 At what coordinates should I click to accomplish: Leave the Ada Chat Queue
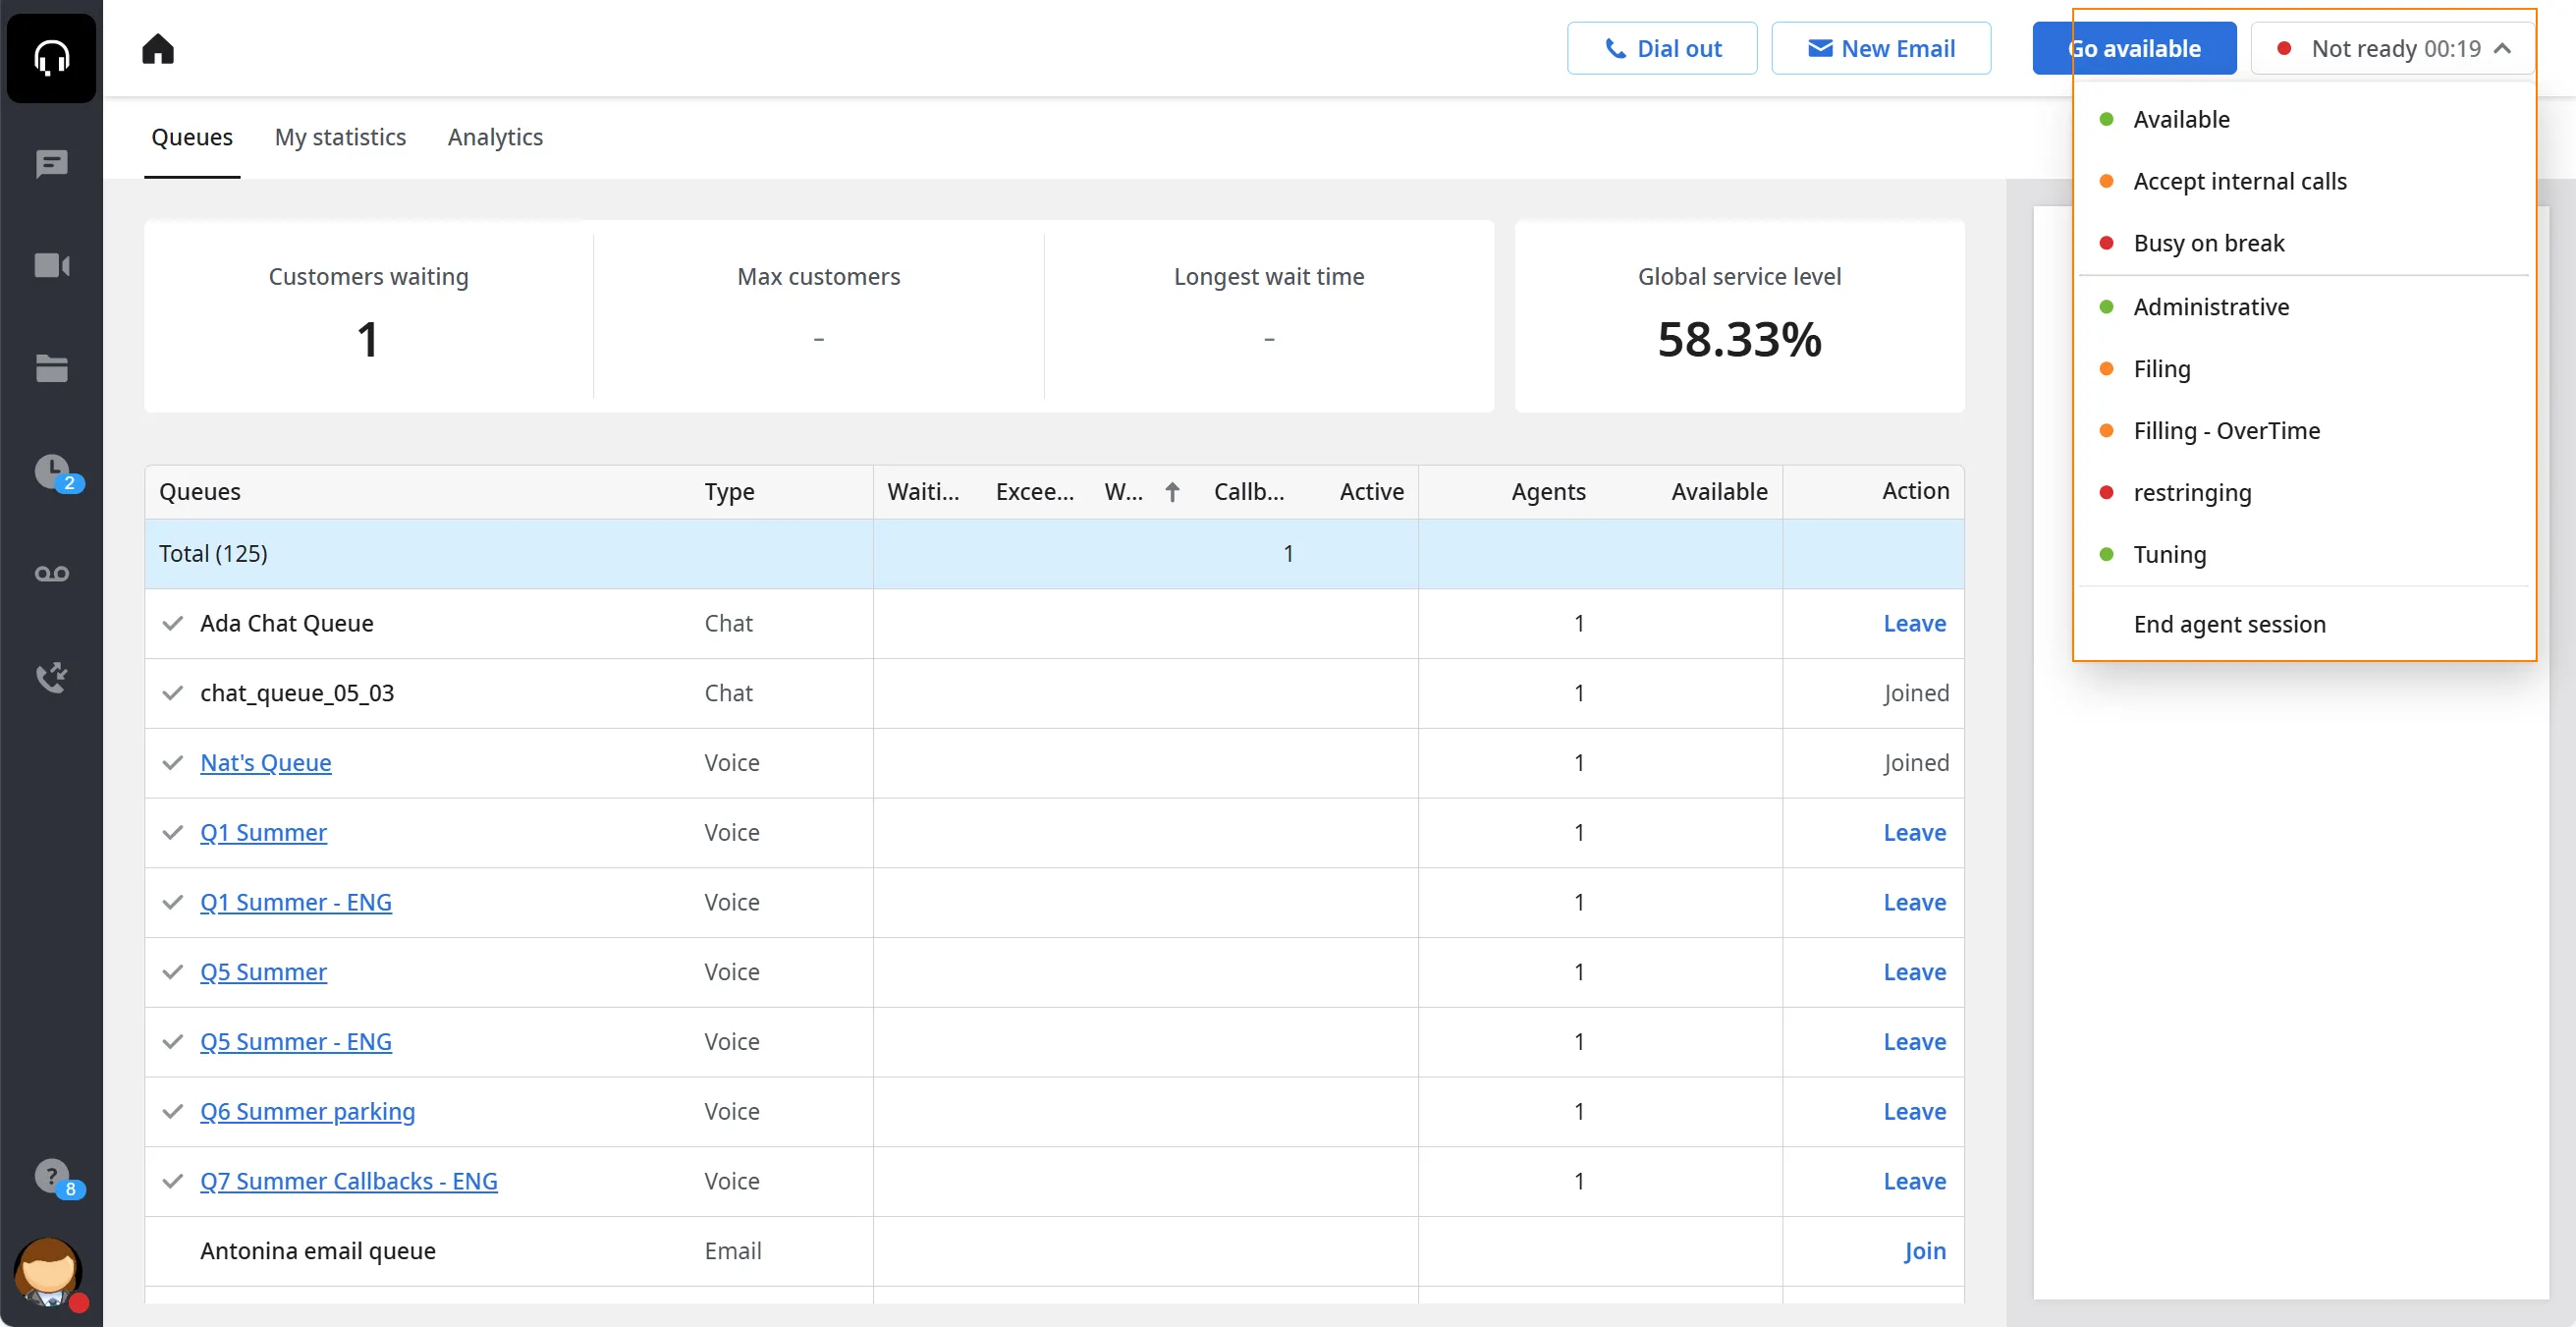pyautogui.click(x=1914, y=623)
